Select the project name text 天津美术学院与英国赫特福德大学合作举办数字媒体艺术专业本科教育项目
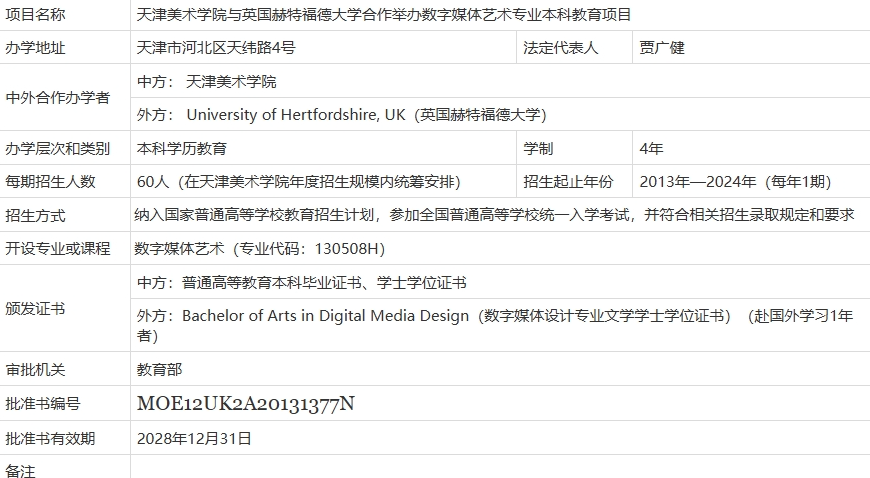Screen dimensions: 870x478 [384, 15]
